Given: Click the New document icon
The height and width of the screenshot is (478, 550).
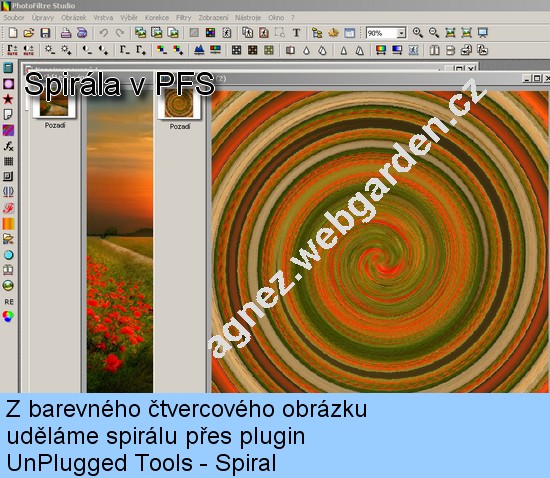Looking at the screenshot, I should pyautogui.click(x=13, y=33).
